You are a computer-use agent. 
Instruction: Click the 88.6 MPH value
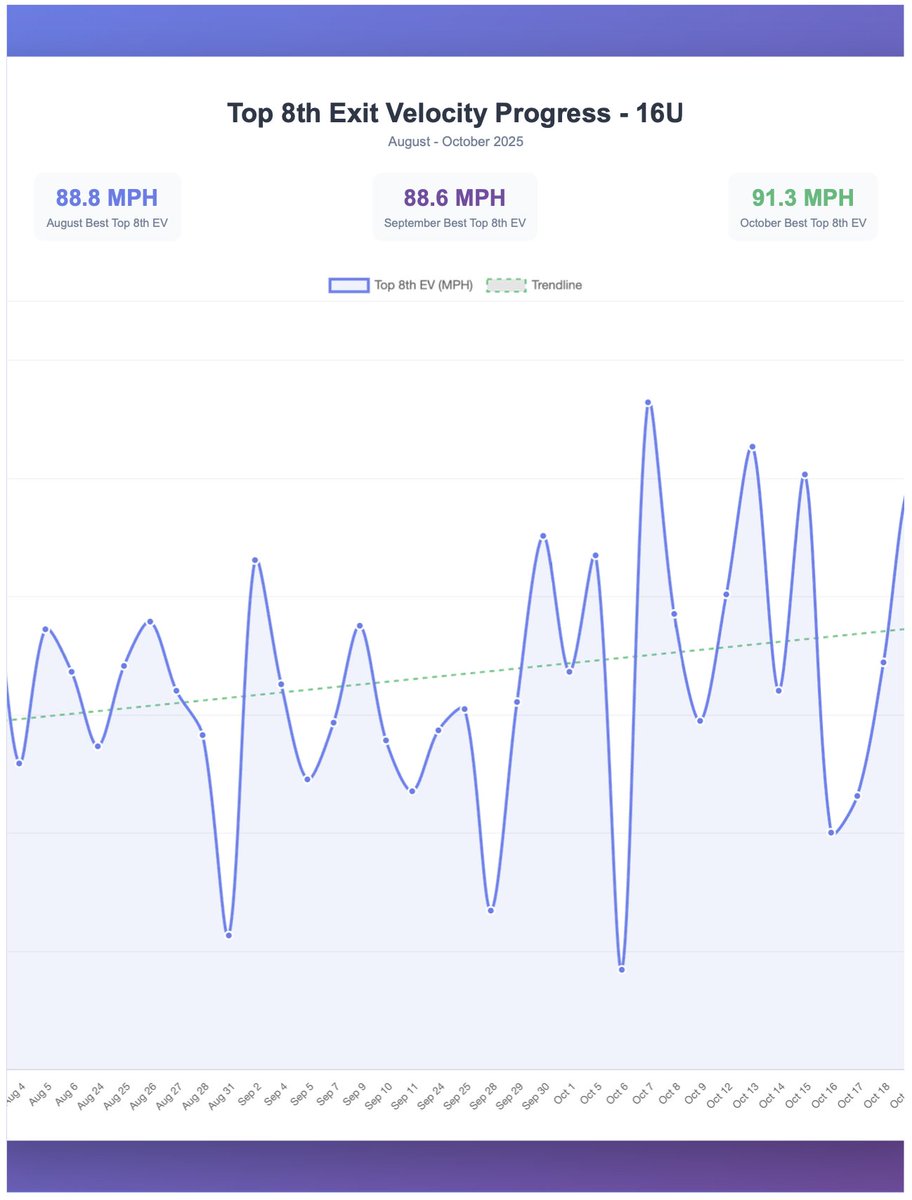pyautogui.click(x=455, y=197)
